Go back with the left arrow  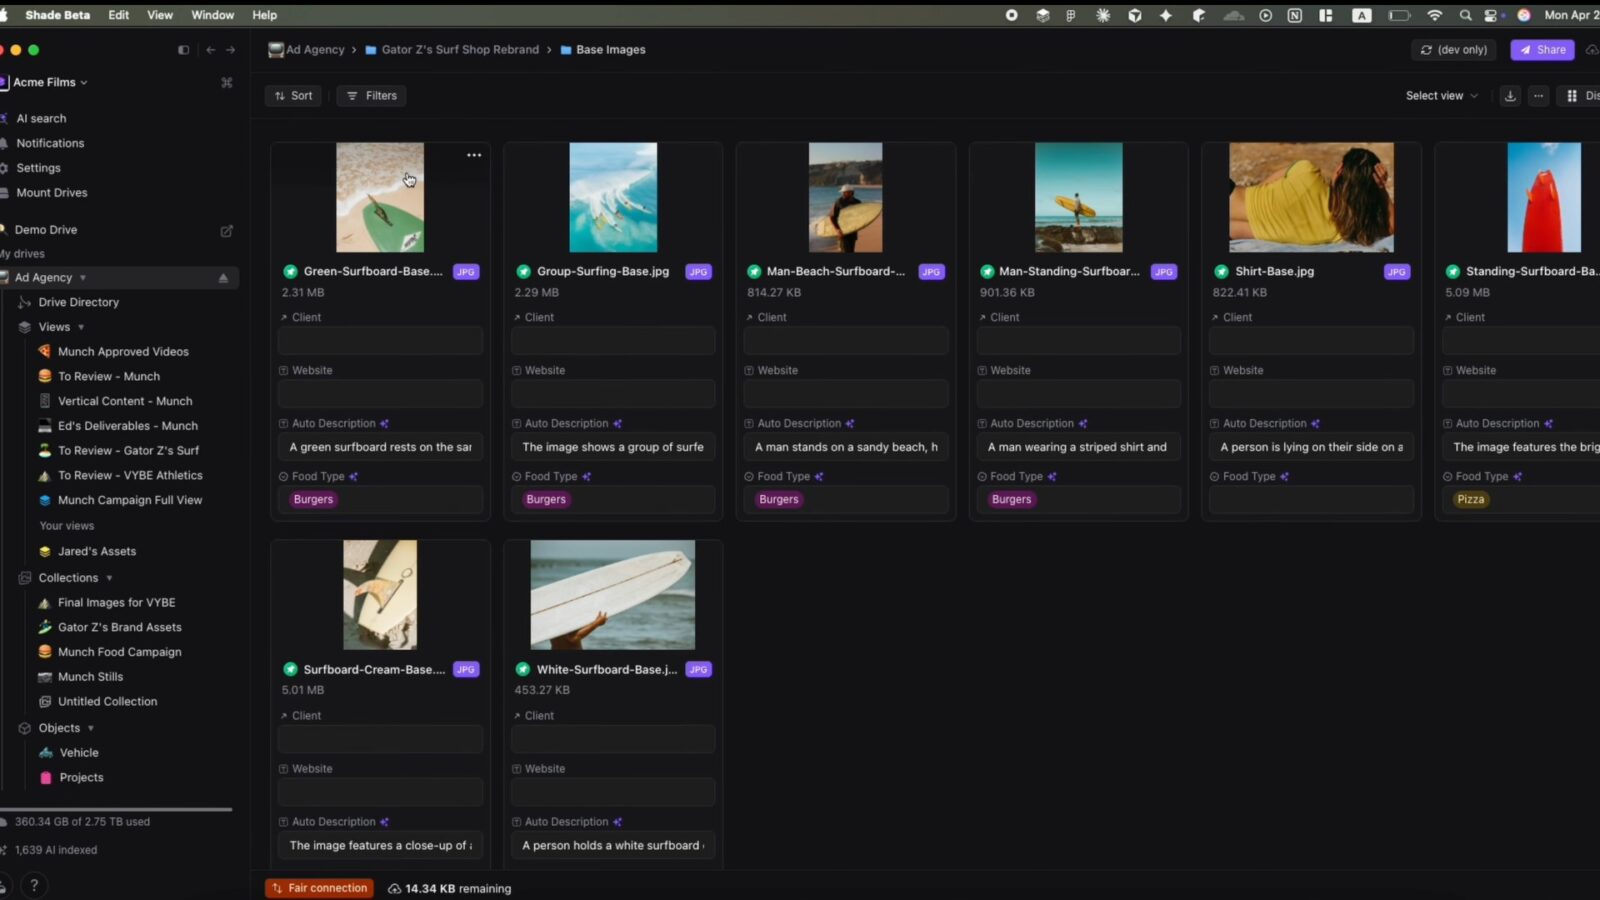click(x=210, y=50)
